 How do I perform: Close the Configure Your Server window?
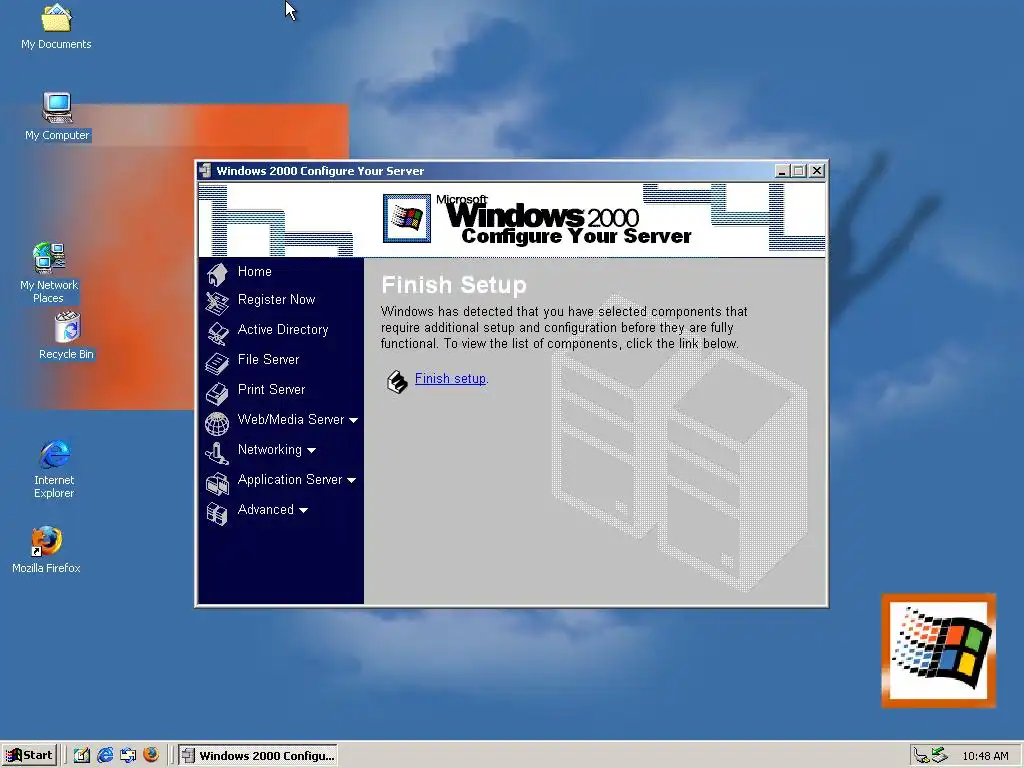click(x=817, y=171)
